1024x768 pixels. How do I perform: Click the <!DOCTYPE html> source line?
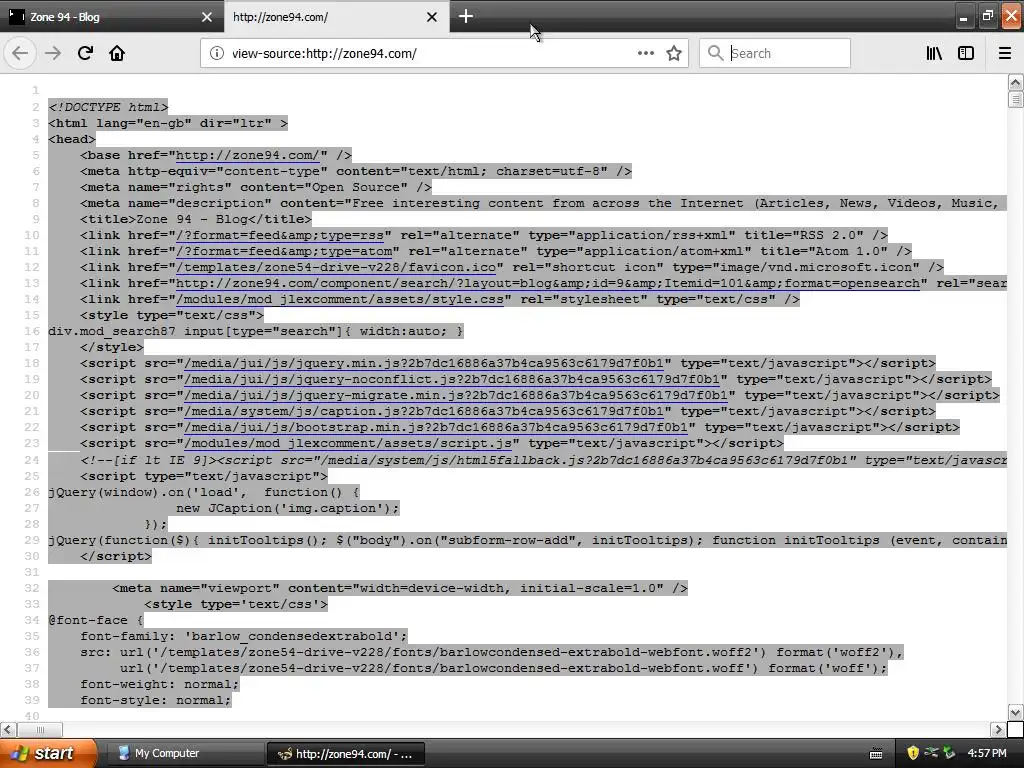[108, 106]
